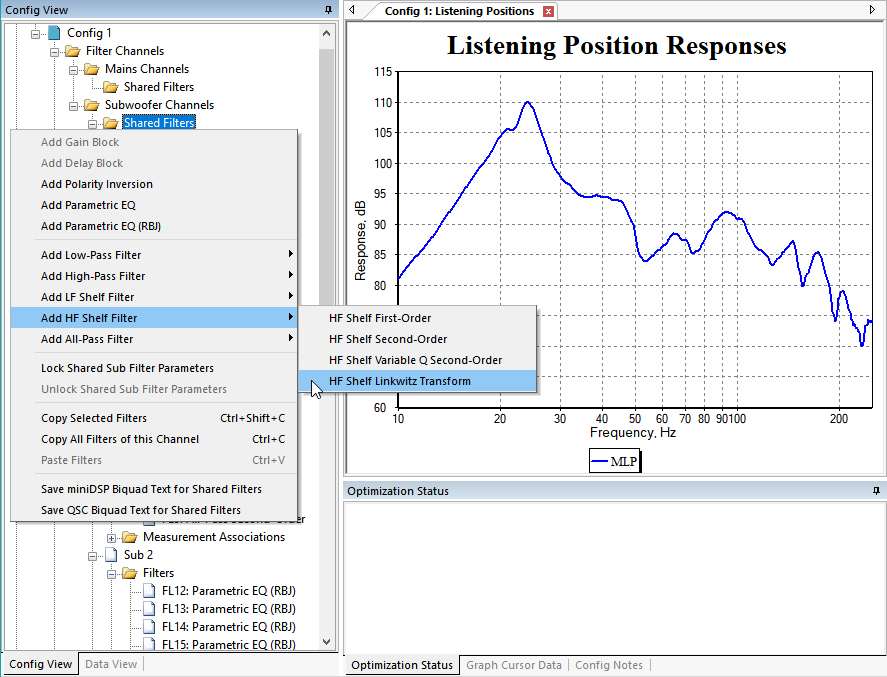Click the left tab-scroll arrow in graph pane

click(352, 10)
